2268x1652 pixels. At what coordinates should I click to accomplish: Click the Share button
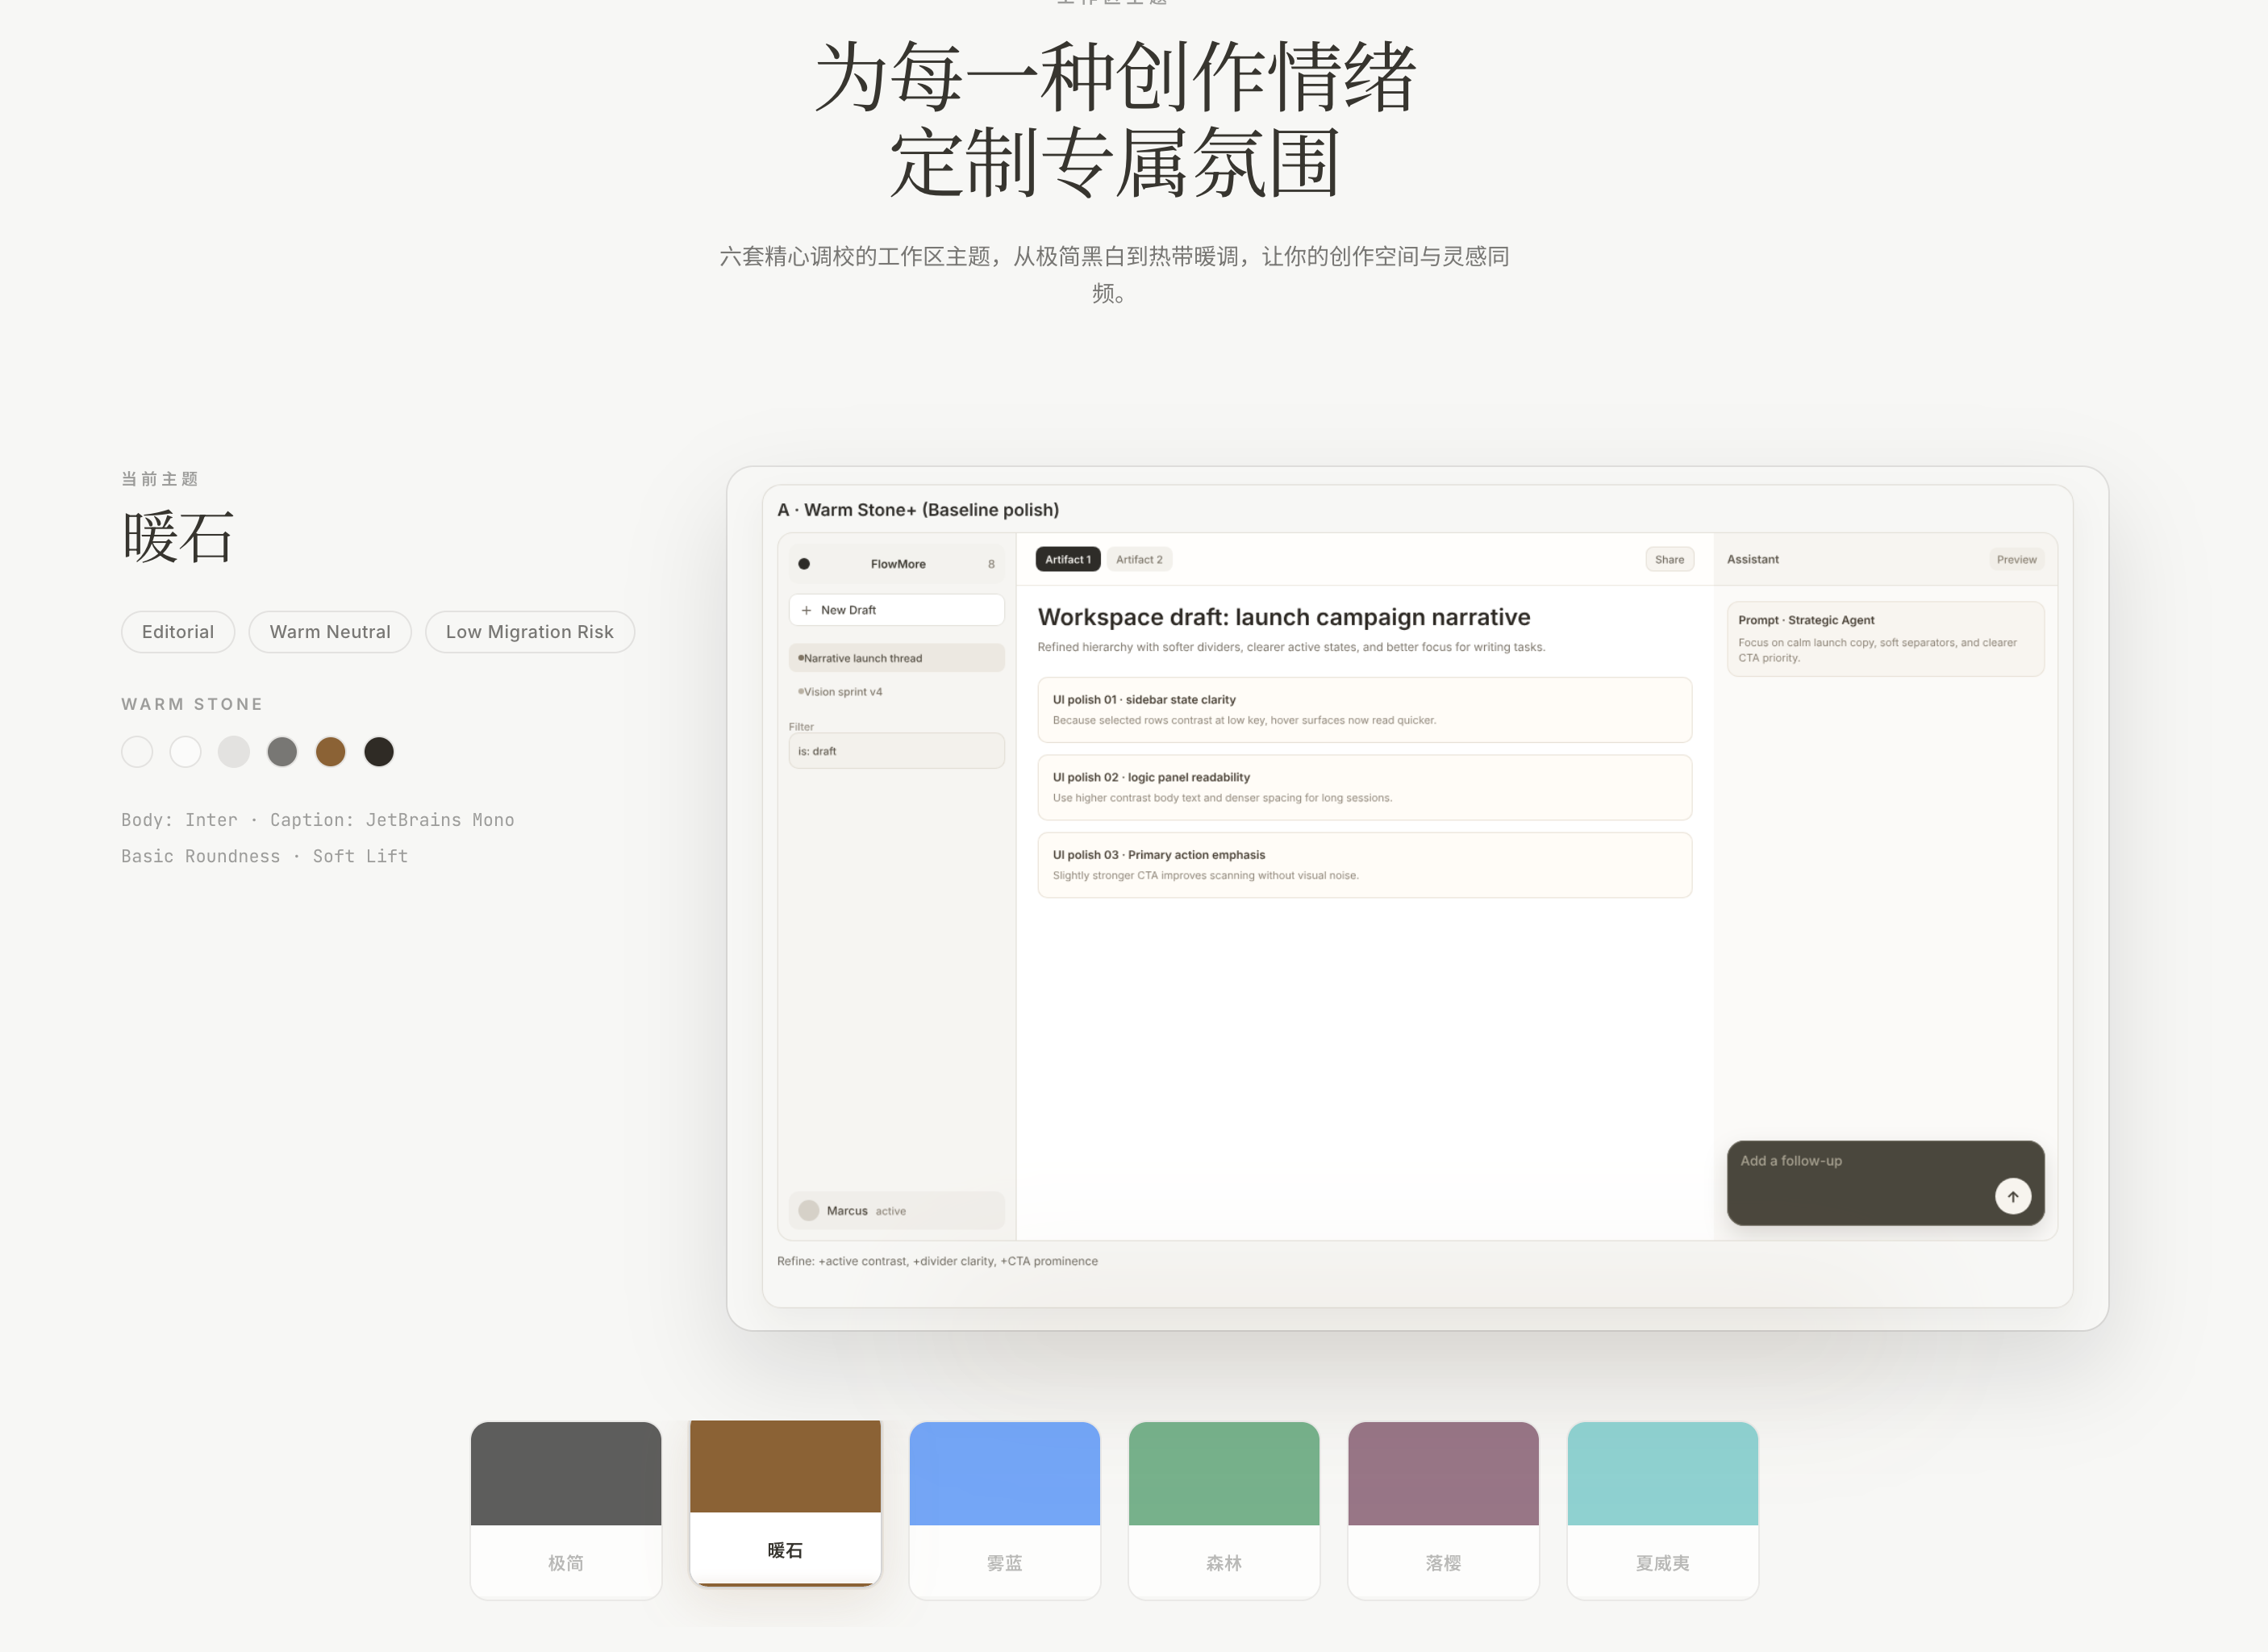(1669, 560)
